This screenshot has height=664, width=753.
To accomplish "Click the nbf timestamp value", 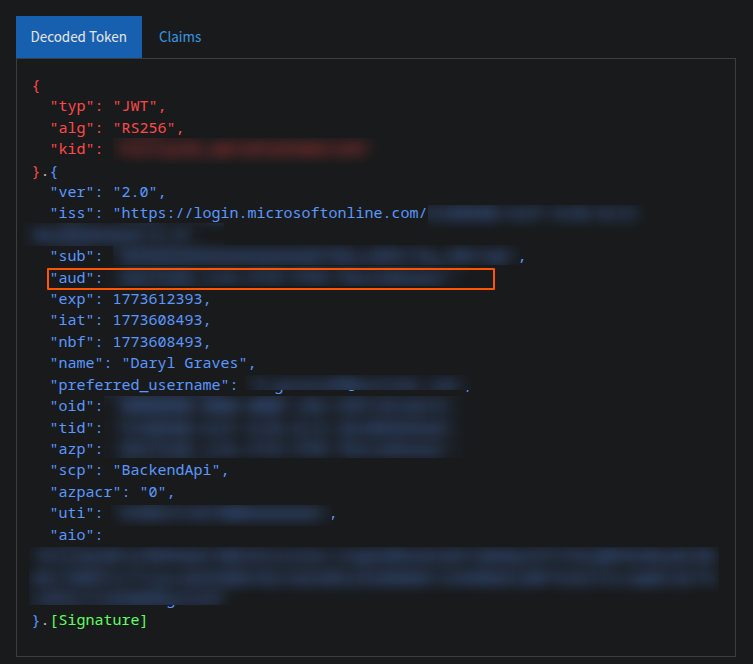I will pos(161,342).
